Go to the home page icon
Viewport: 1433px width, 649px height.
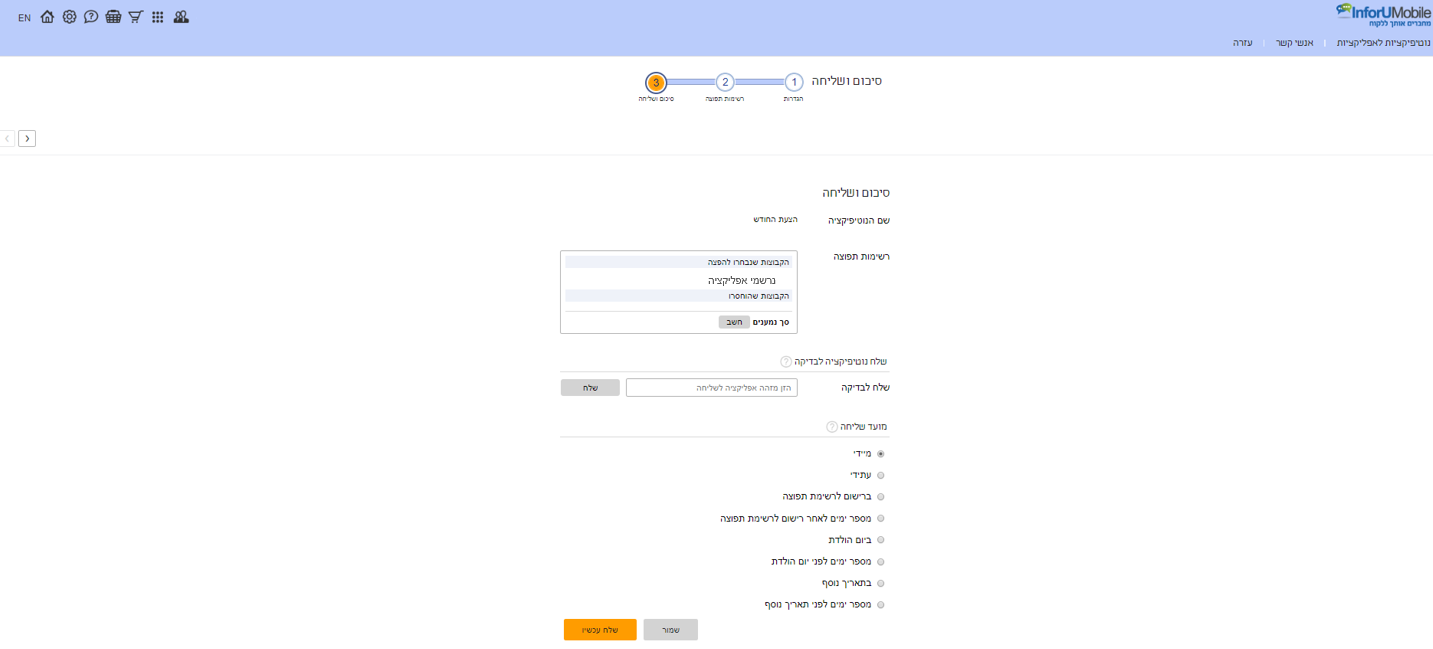tap(47, 17)
